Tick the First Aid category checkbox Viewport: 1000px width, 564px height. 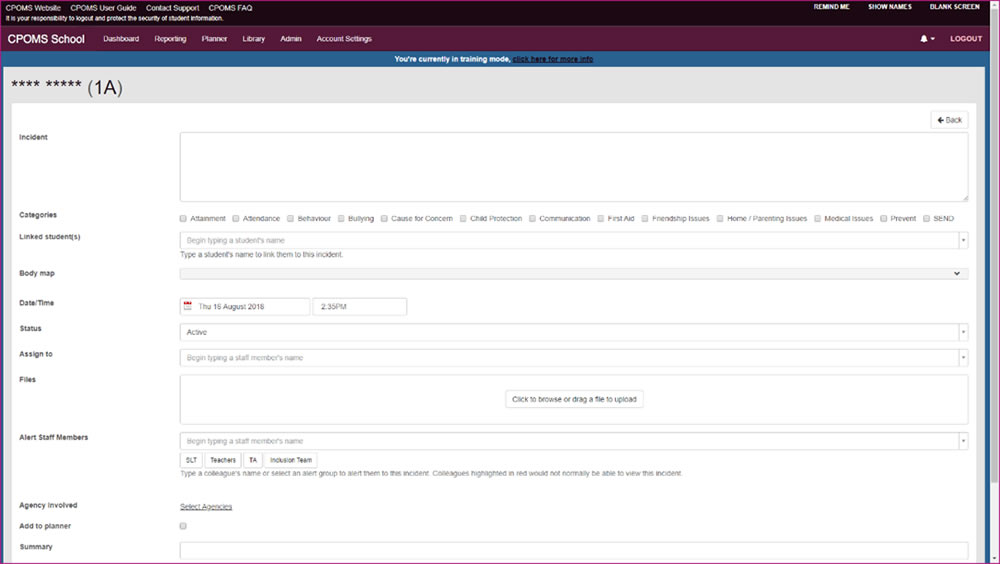tap(600, 218)
